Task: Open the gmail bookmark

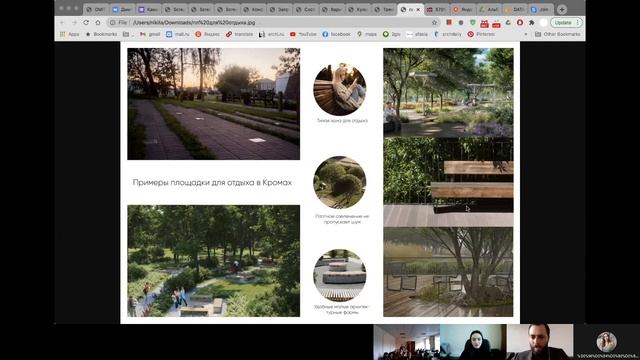Action: (x=150, y=34)
